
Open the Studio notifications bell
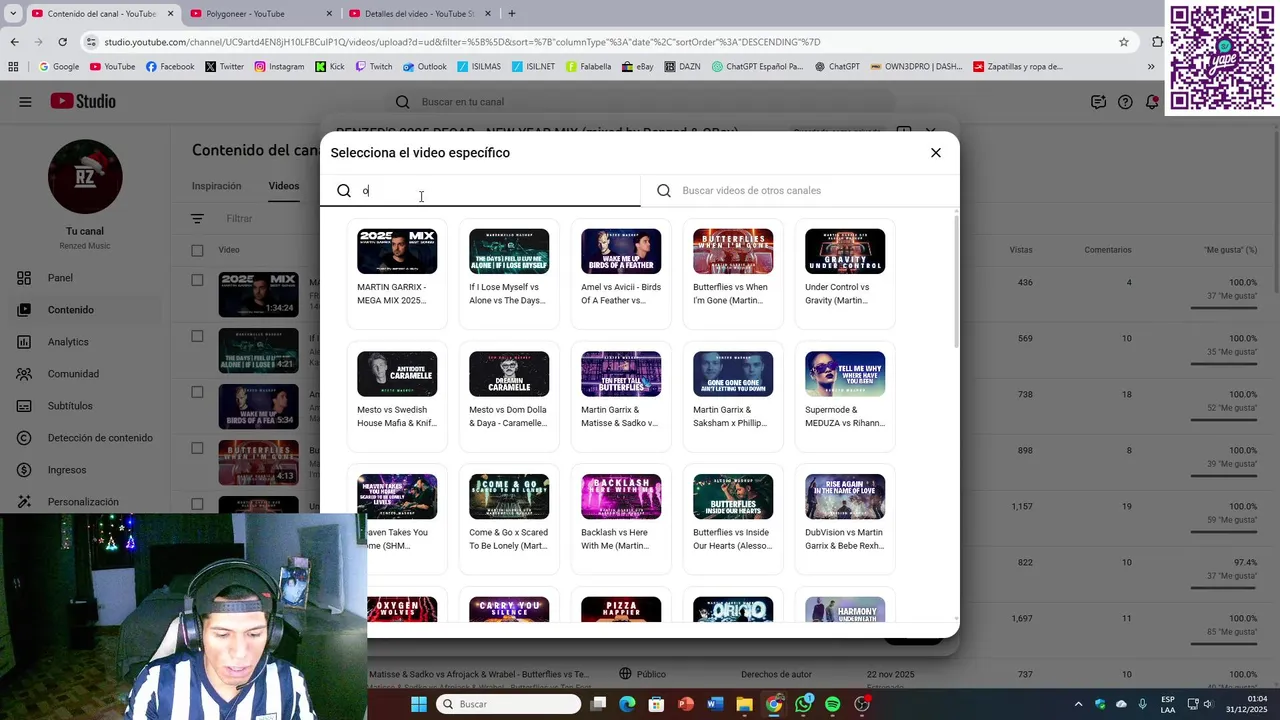[1152, 102]
